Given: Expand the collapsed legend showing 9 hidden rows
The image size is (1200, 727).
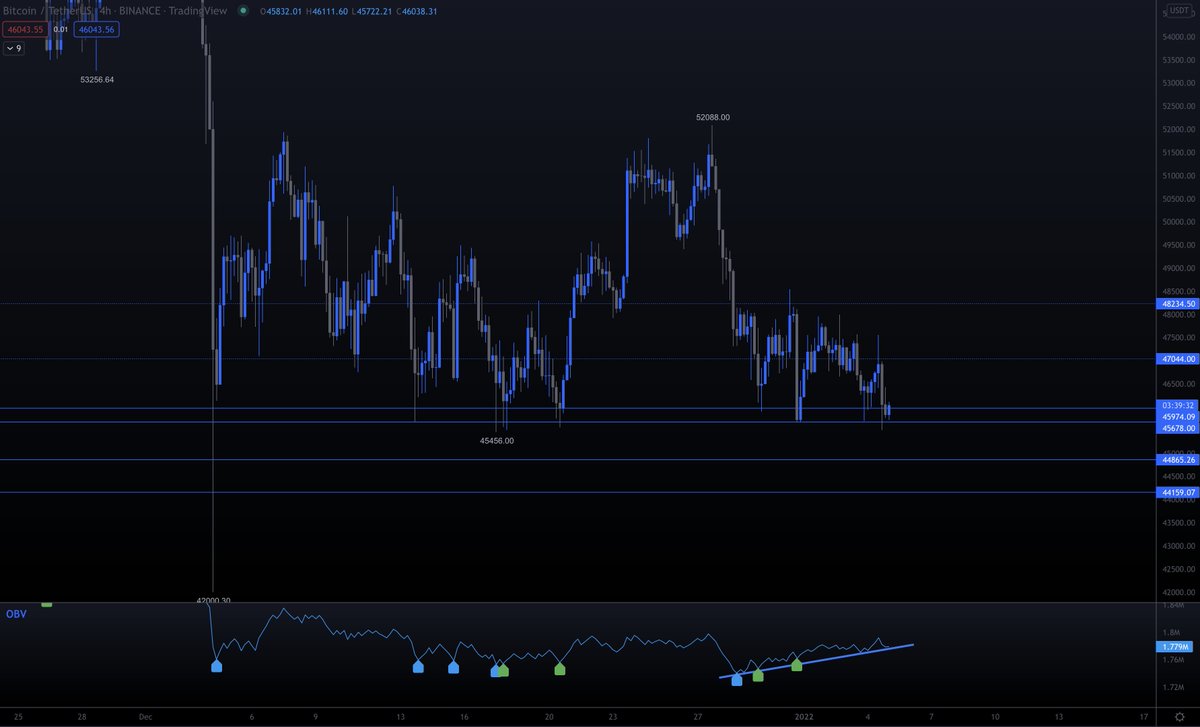Looking at the screenshot, I should [14, 48].
